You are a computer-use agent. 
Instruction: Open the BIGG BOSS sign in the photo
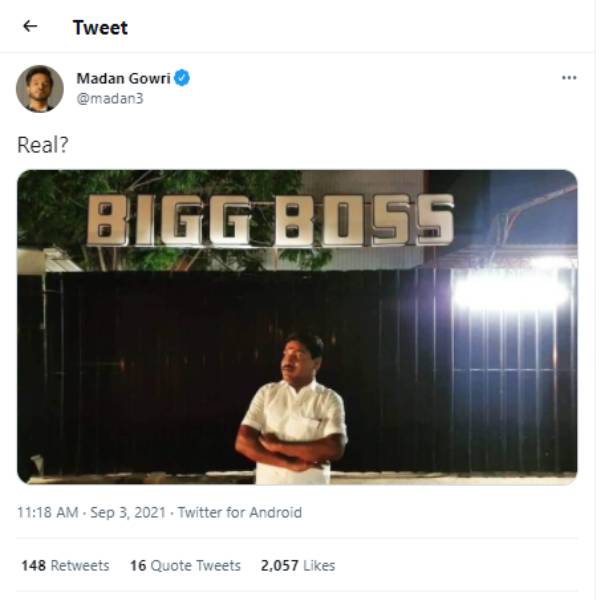tap(270, 219)
